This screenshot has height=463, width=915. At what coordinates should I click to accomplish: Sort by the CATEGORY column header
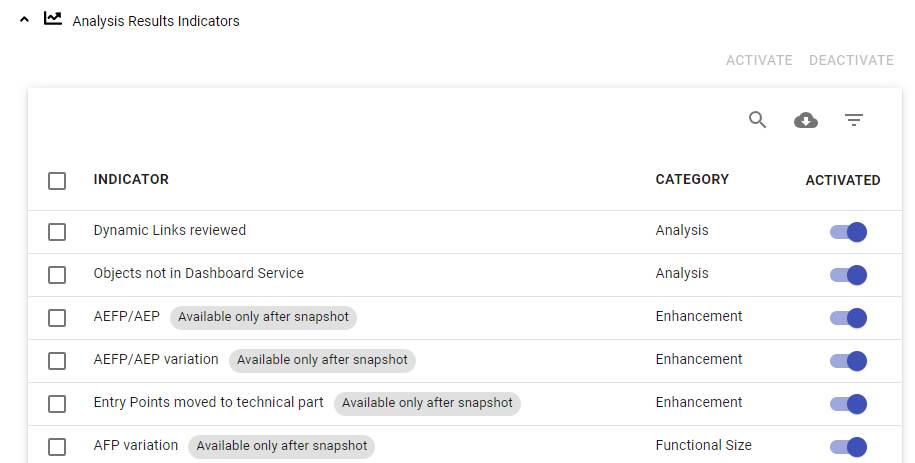pos(692,180)
